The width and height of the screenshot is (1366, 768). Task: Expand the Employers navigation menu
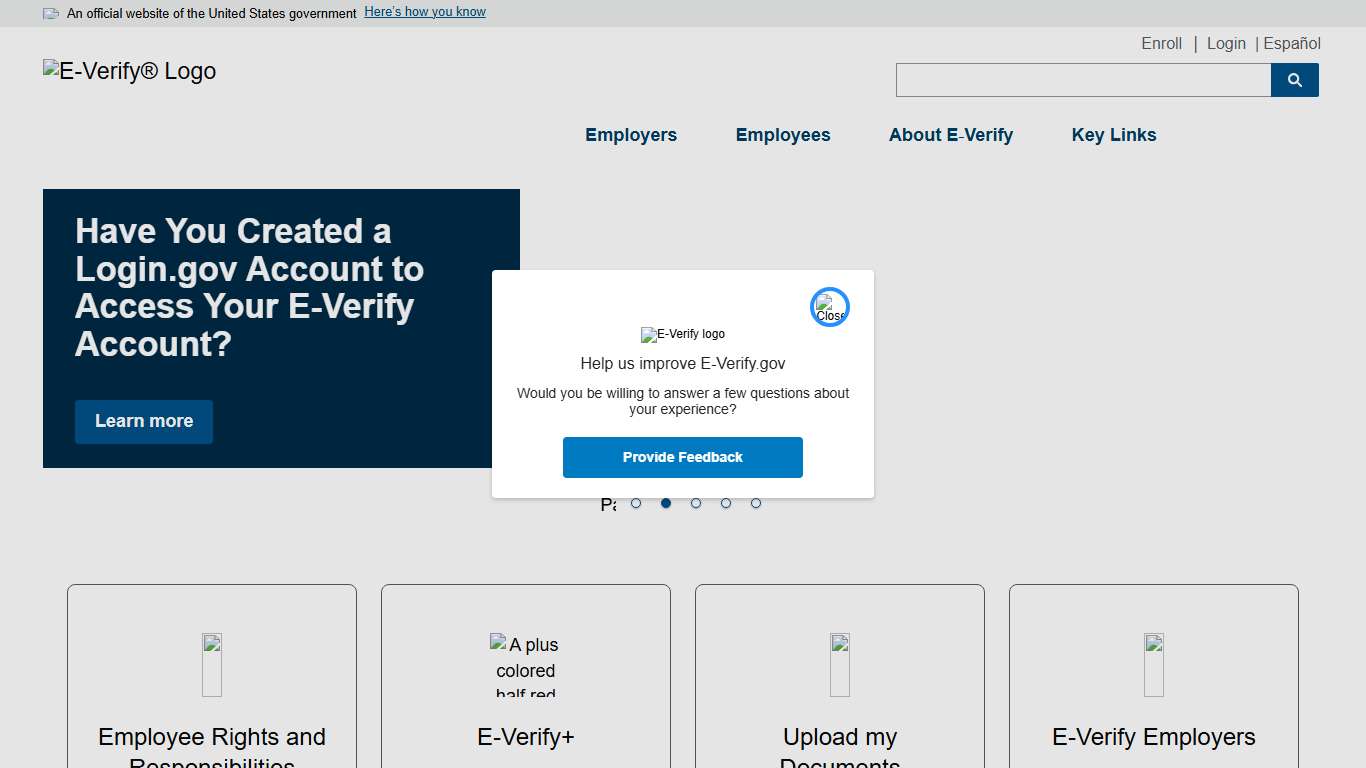pos(631,134)
